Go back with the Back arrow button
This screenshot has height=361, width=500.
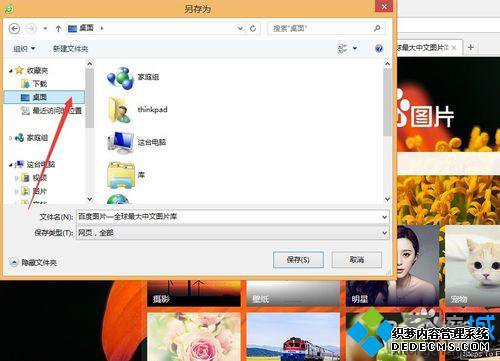(x=14, y=29)
